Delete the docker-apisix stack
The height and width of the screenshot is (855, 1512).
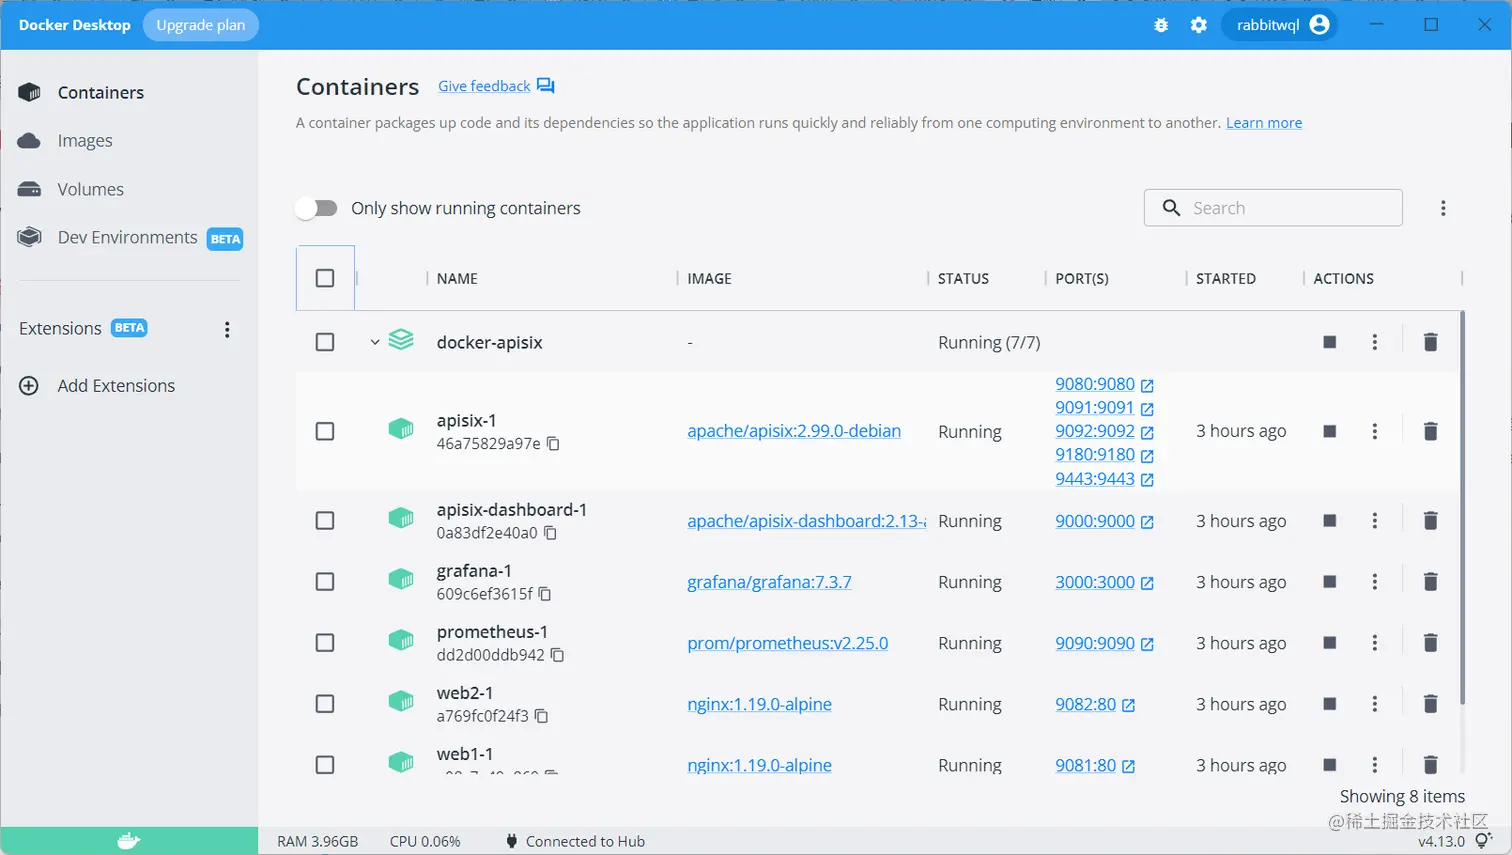click(x=1431, y=342)
